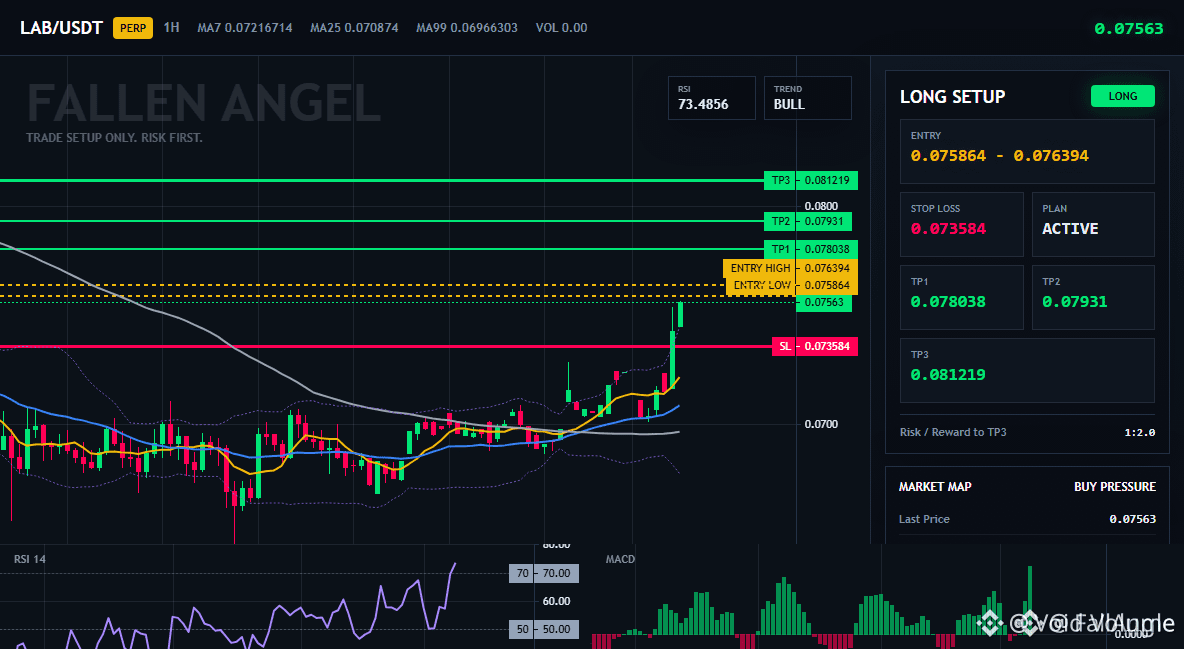Click the Last Price row value 0.07563
The width and height of the screenshot is (1184, 649).
click(x=1133, y=519)
